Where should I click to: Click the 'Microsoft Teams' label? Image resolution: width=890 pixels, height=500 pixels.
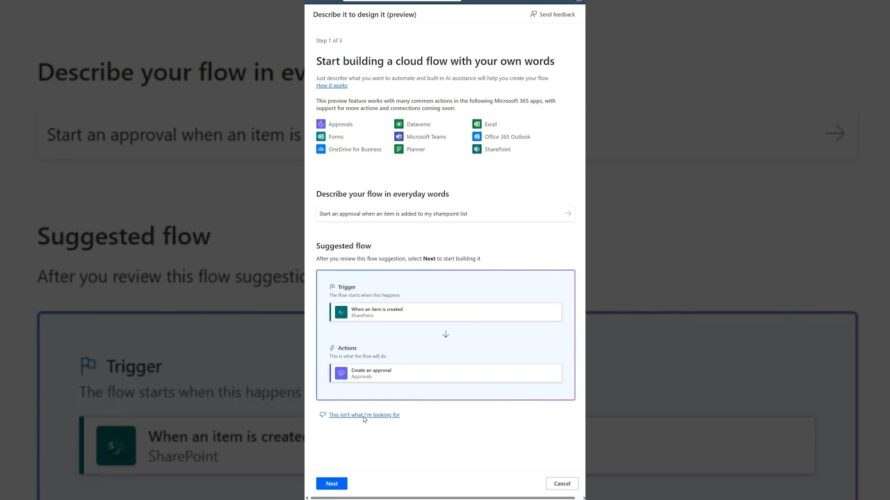[426, 137]
